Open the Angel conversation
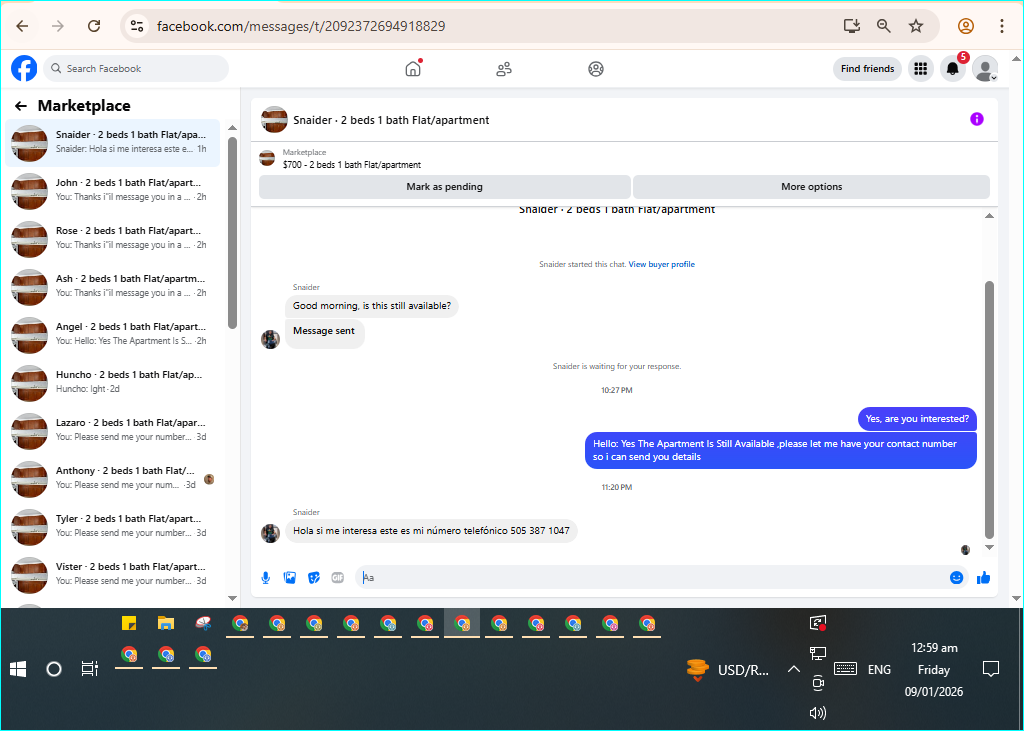 [x=113, y=335]
